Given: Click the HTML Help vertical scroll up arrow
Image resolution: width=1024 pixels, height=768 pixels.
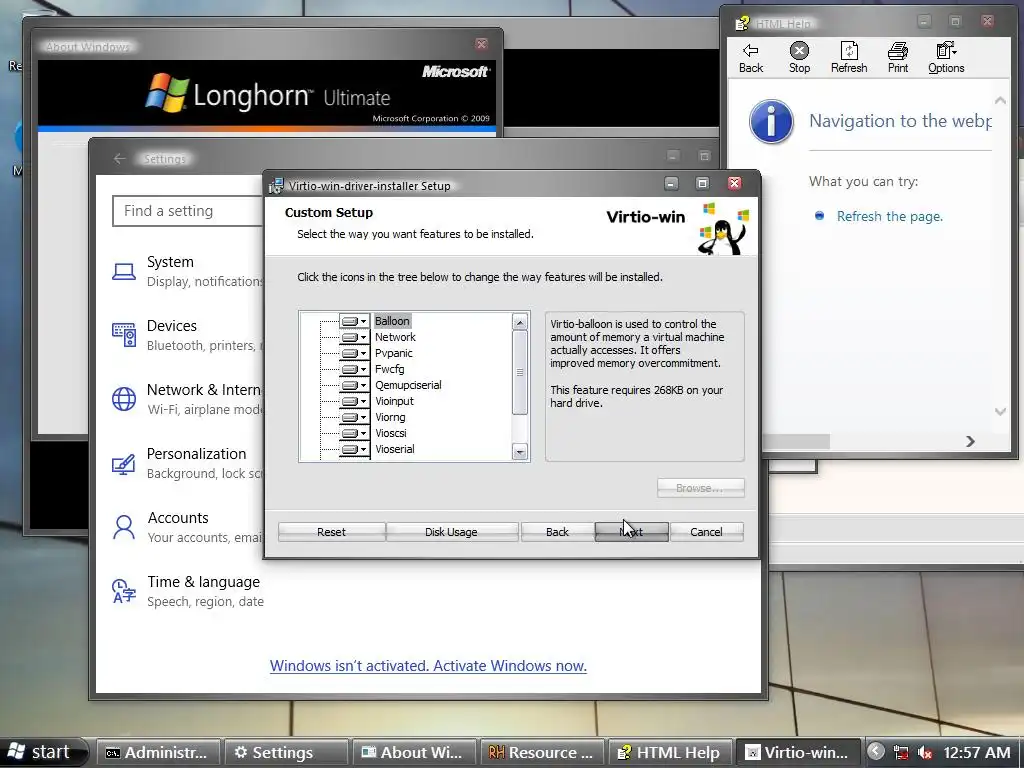Looking at the screenshot, I should point(1000,101).
